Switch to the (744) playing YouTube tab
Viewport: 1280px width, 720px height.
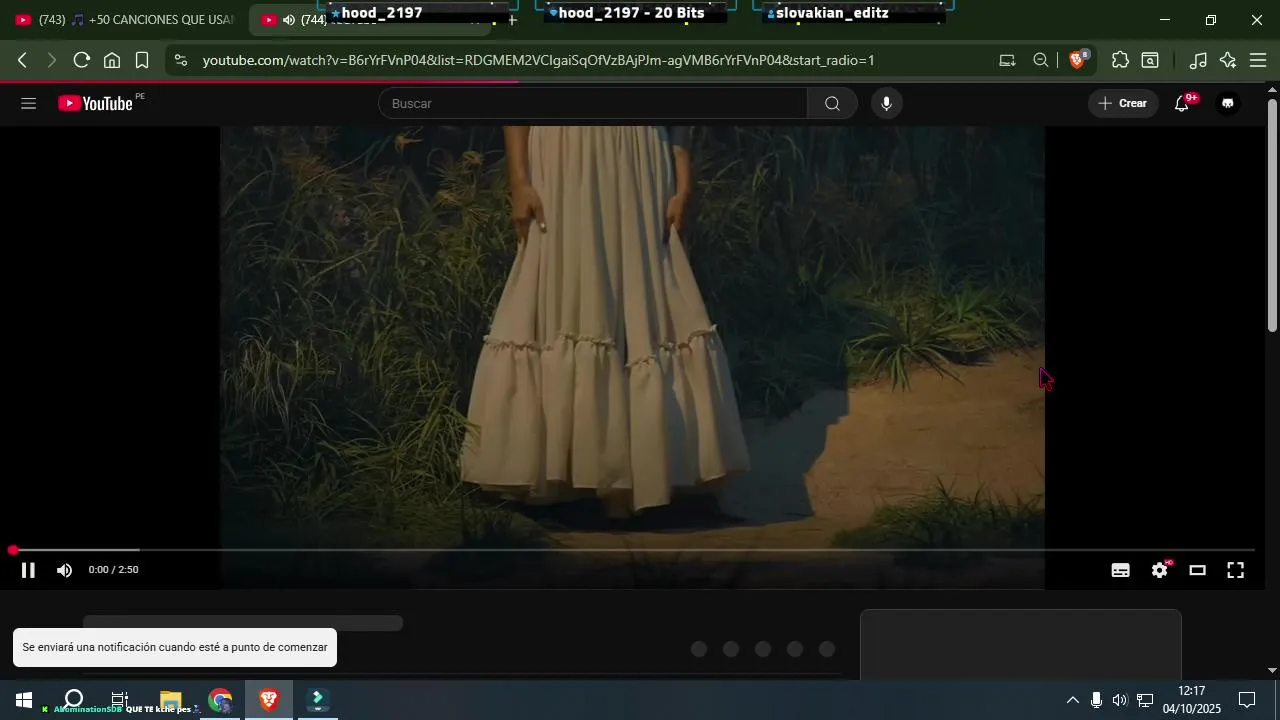tap(370, 20)
